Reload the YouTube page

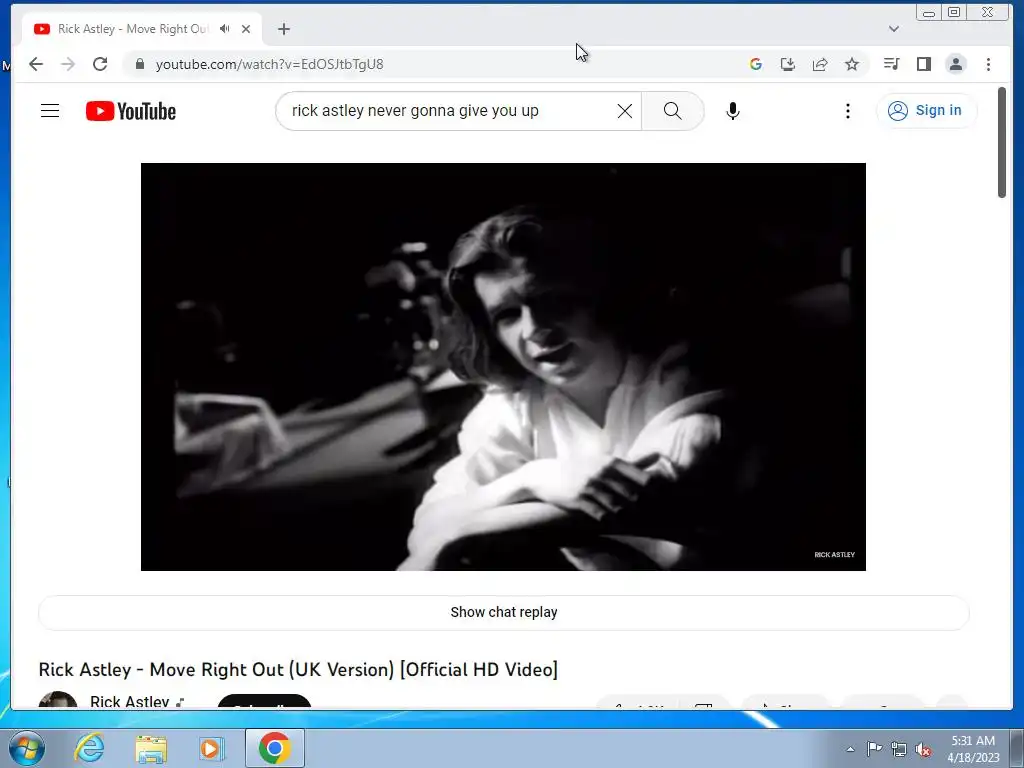coord(100,64)
